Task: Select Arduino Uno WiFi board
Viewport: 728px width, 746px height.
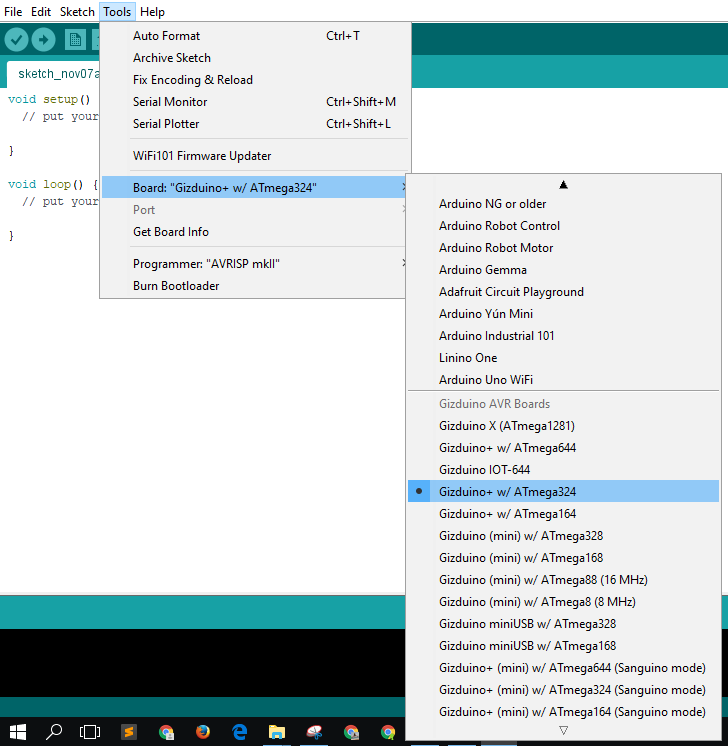Action: [x=563, y=380]
